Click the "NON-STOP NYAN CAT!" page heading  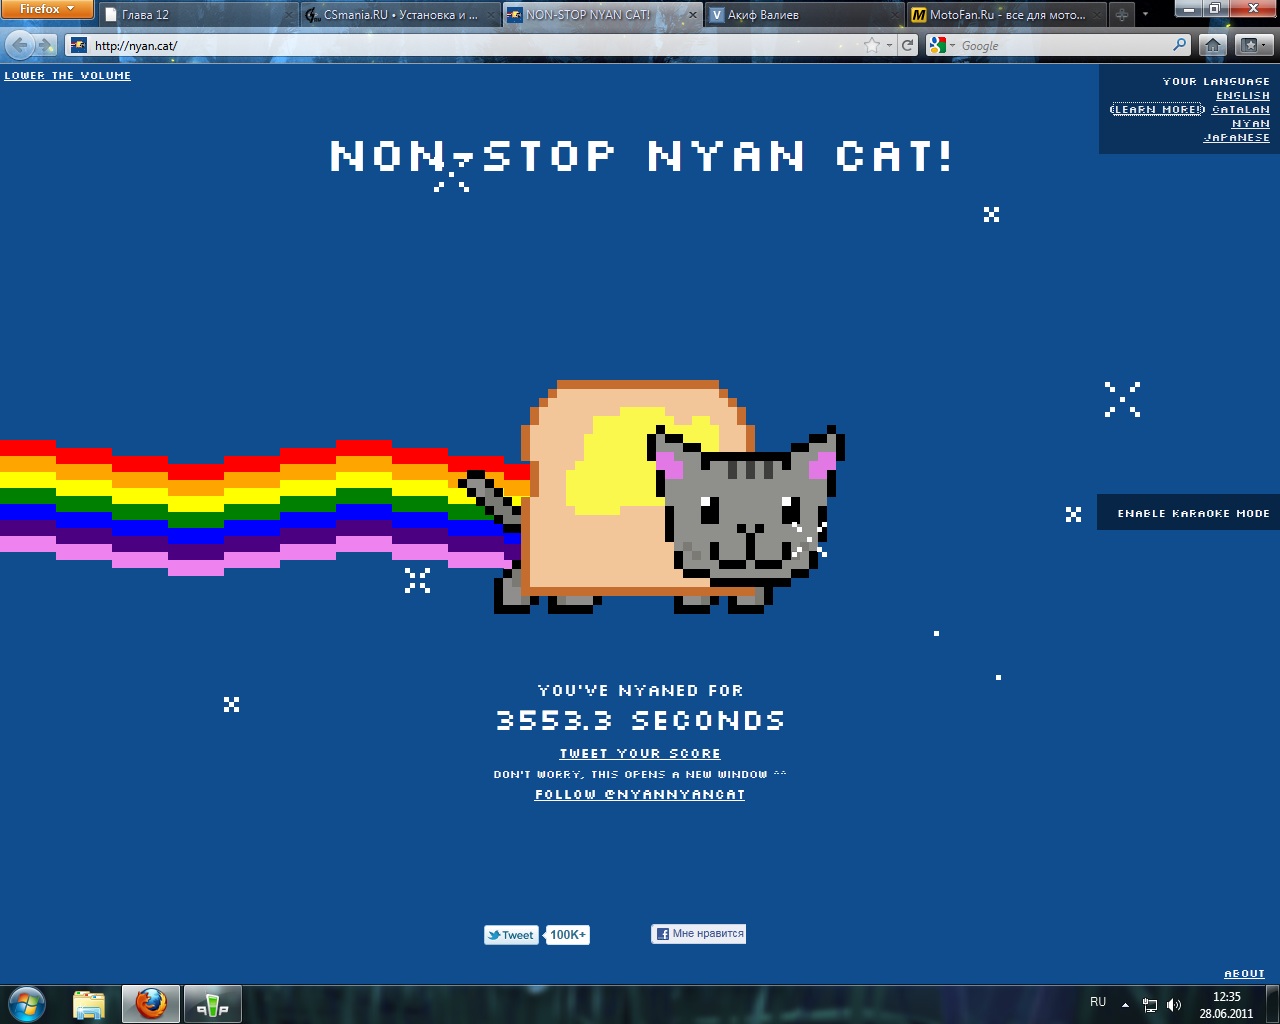pyautogui.click(x=640, y=156)
